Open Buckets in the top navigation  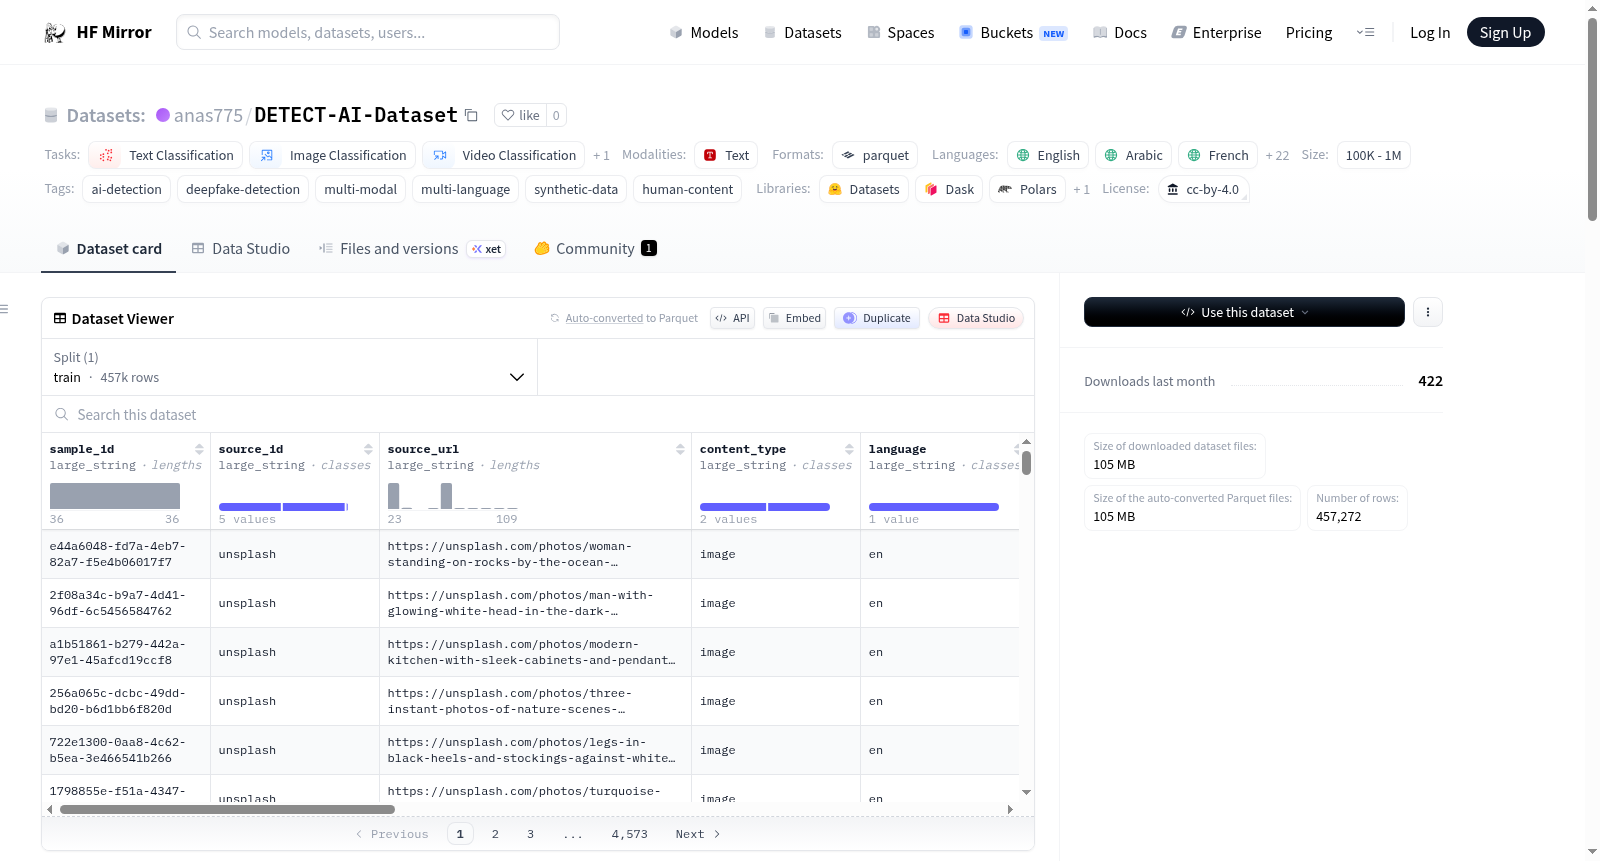coord(1013,33)
